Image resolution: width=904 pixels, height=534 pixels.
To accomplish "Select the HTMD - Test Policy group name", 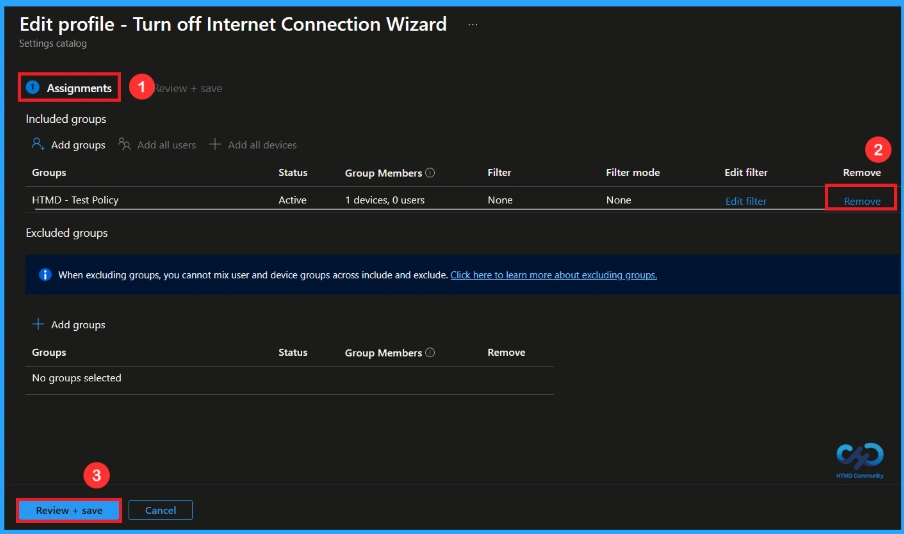I will pos(75,200).
